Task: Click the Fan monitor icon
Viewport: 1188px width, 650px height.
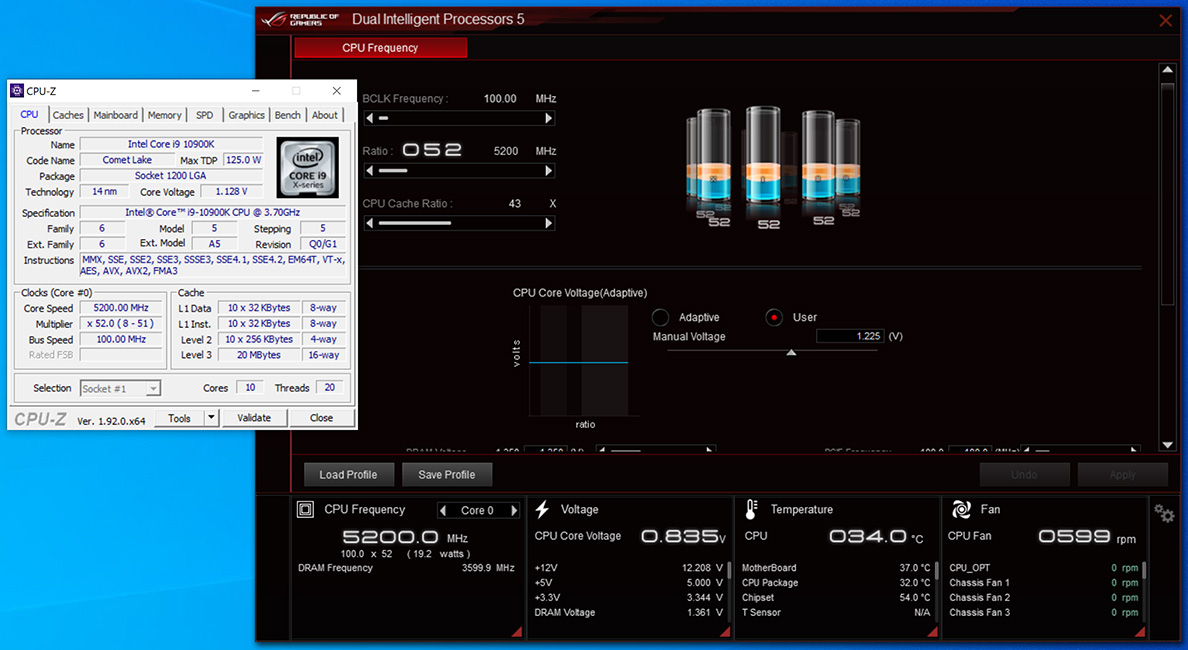Action: (x=961, y=510)
